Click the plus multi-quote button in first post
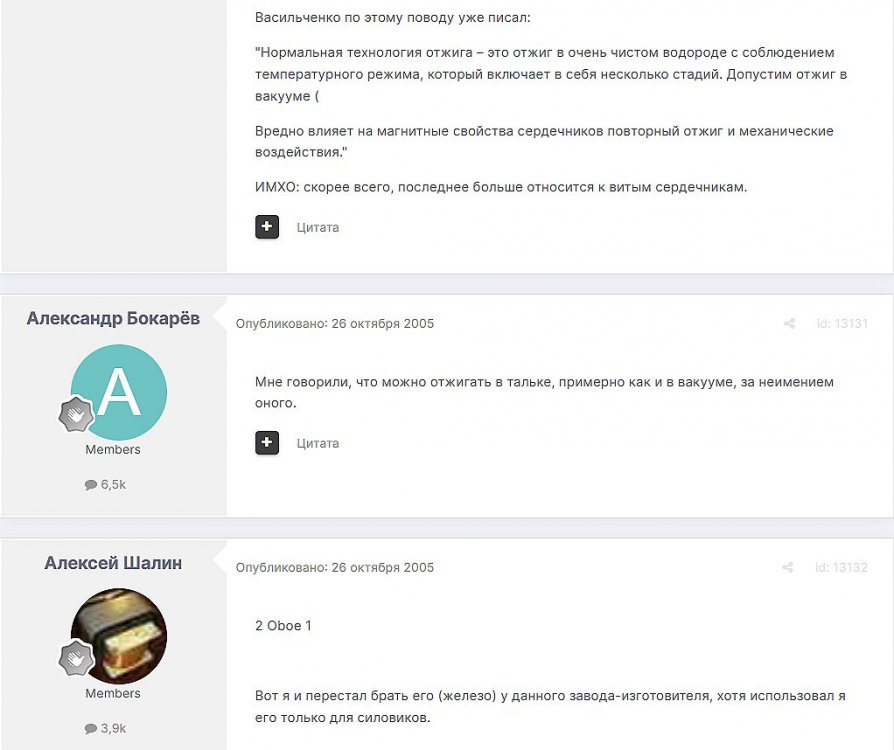Screen dimensions: 894x750 (267, 226)
